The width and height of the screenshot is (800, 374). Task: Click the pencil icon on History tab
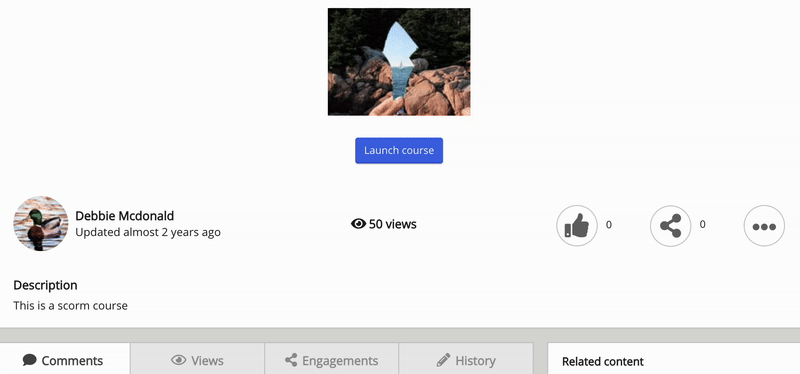coord(443,360)
